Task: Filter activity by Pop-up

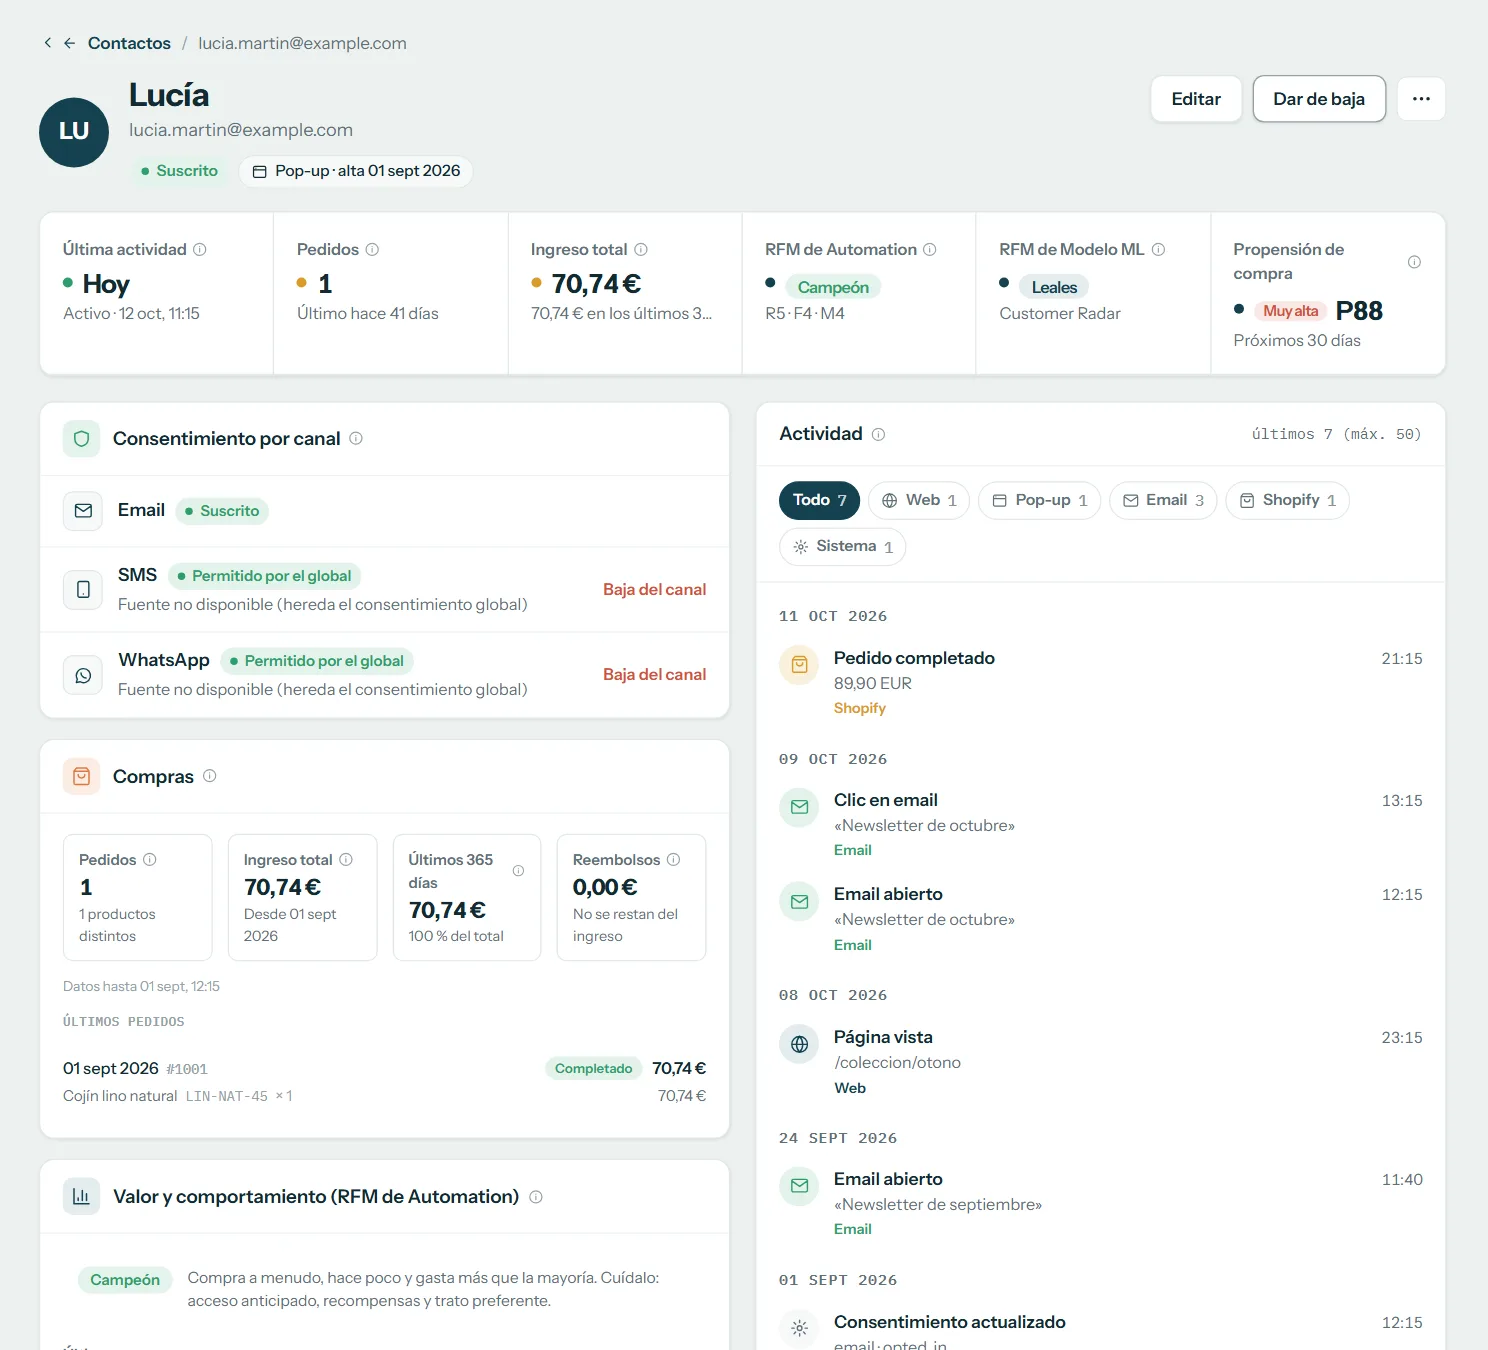Action: coord(1040,500)
